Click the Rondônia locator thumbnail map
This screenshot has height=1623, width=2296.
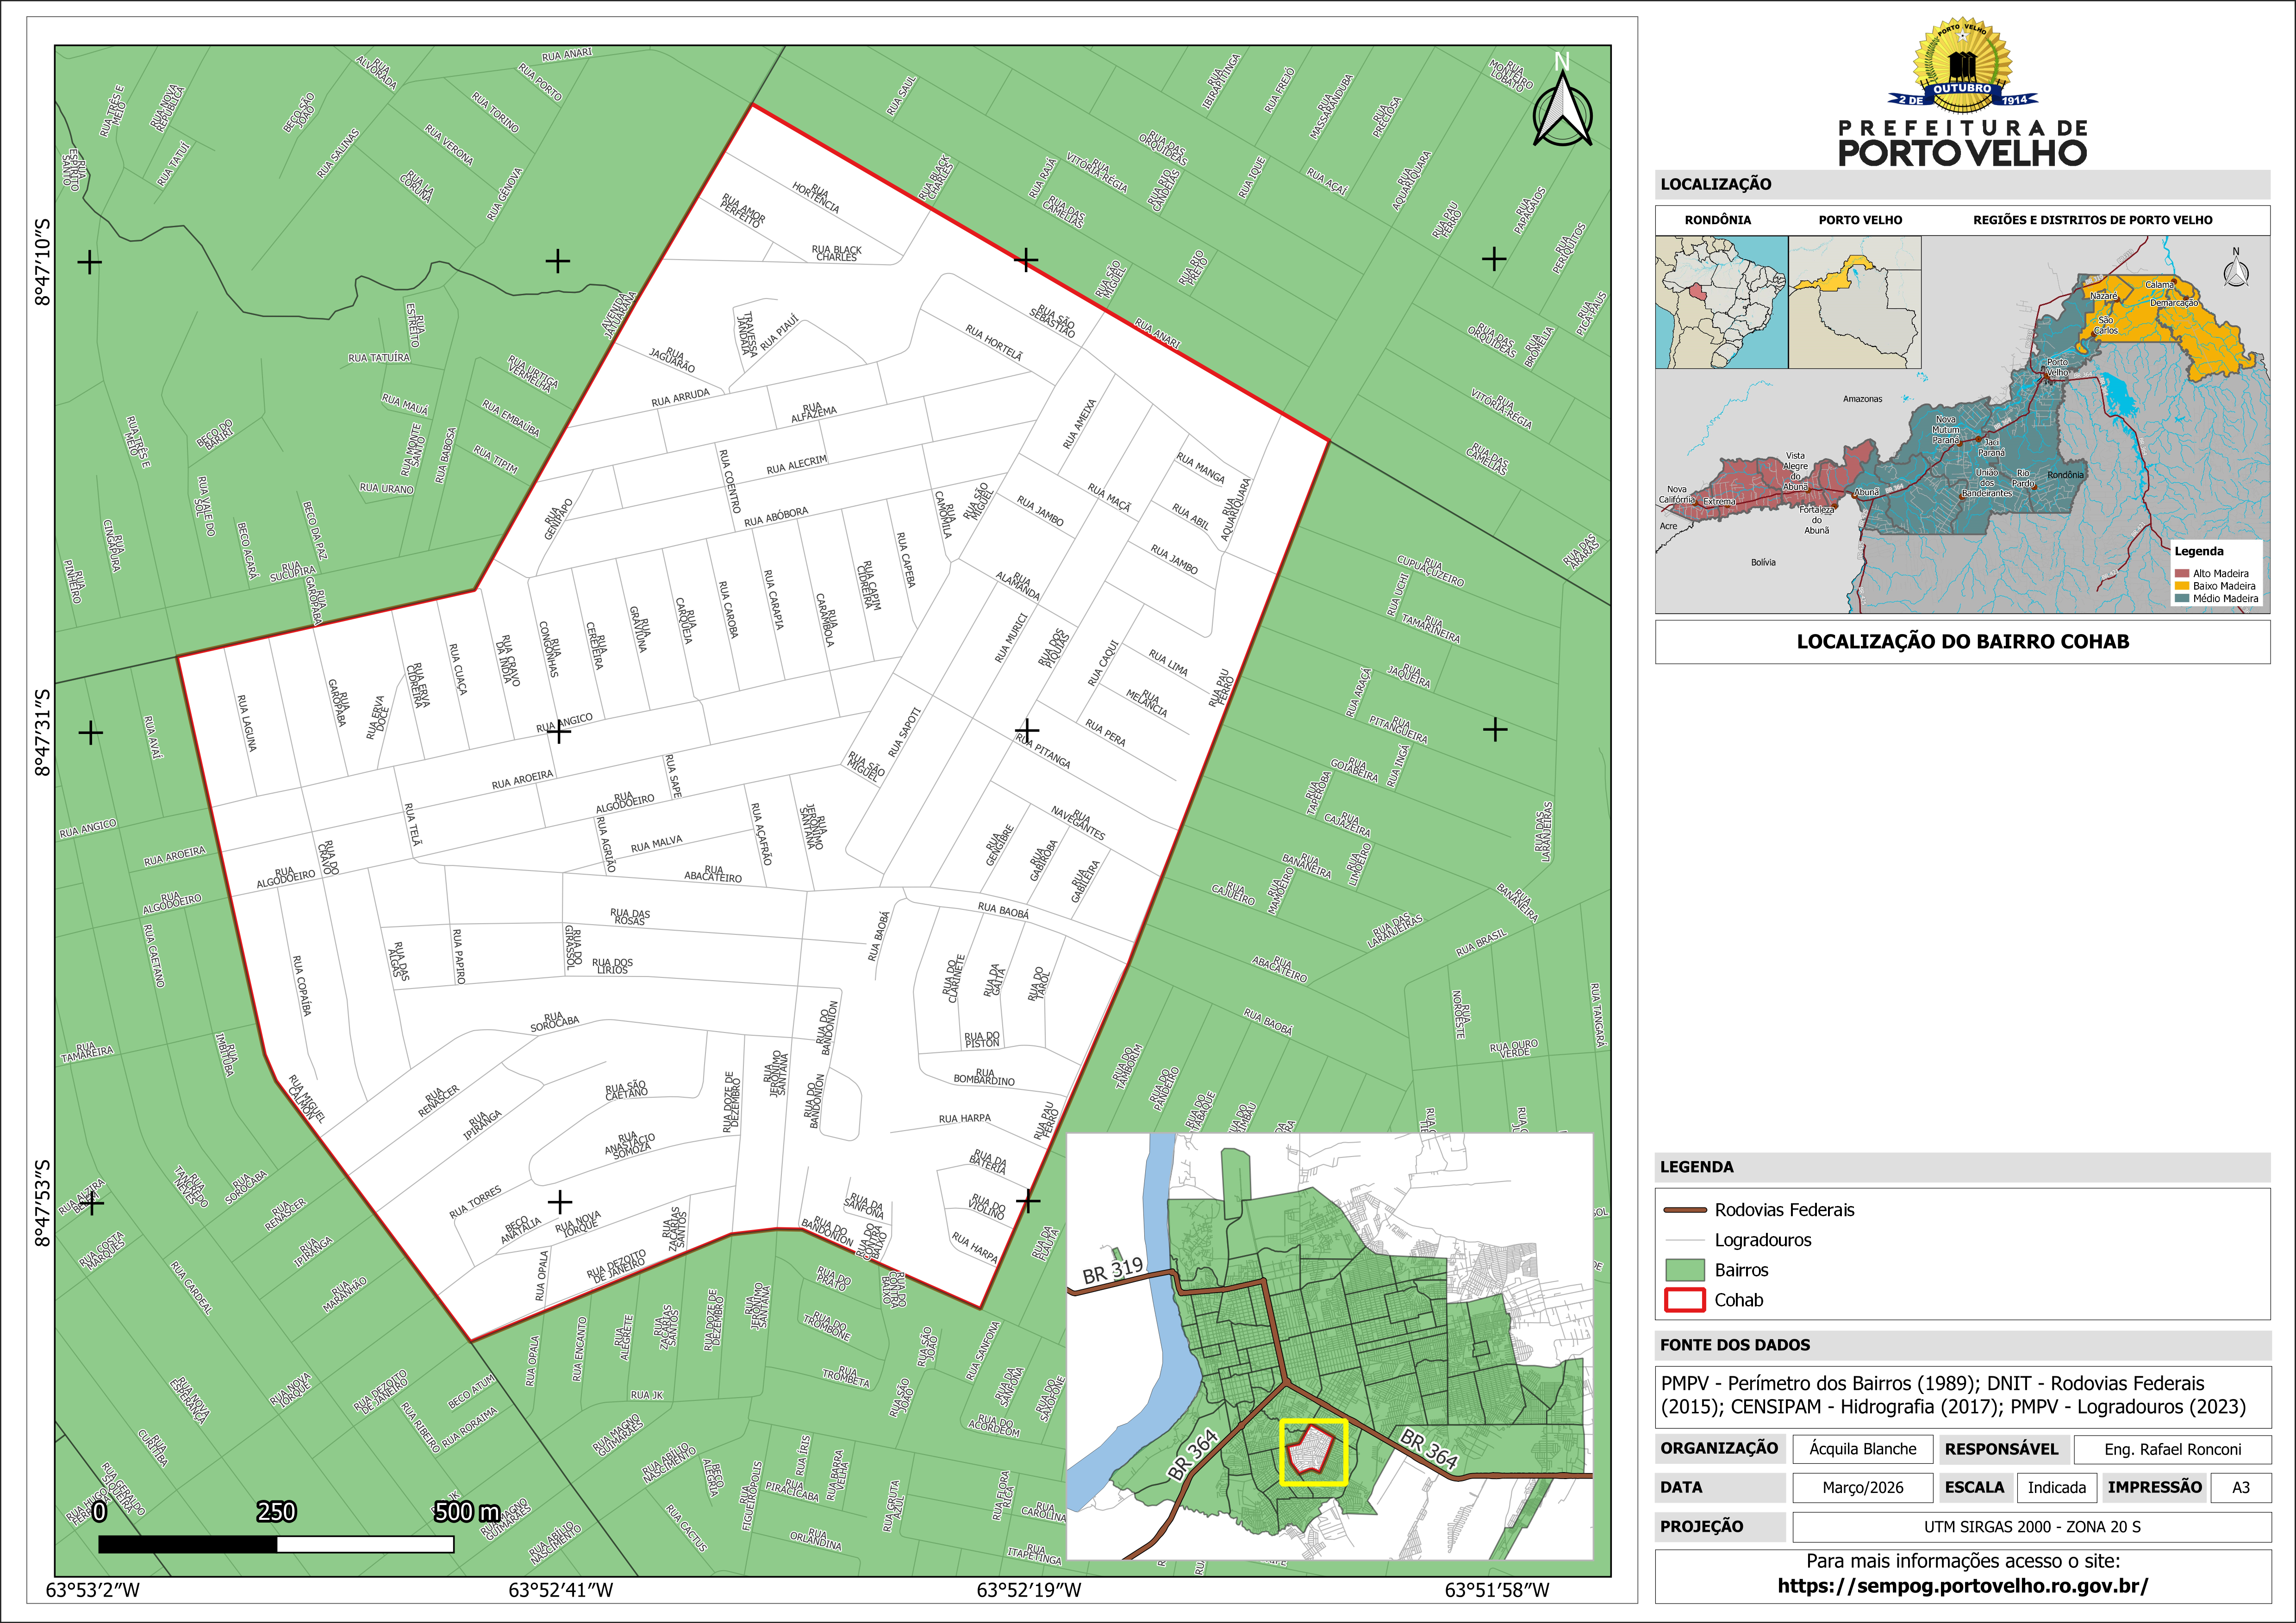click(x=1721, y=302)
